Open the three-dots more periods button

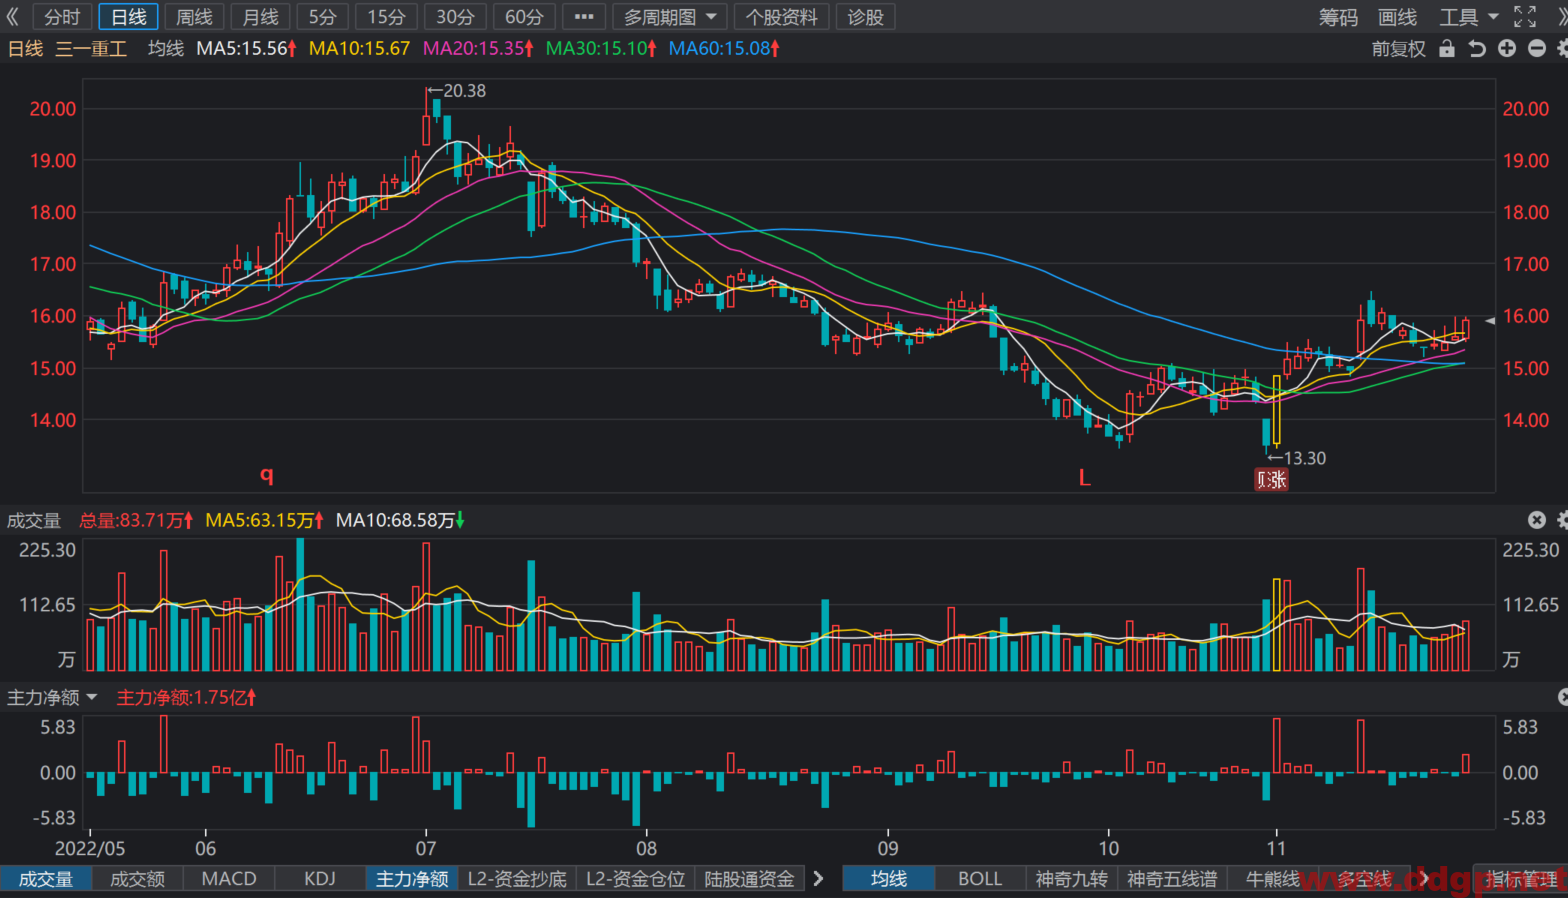[x=584, y=17]
